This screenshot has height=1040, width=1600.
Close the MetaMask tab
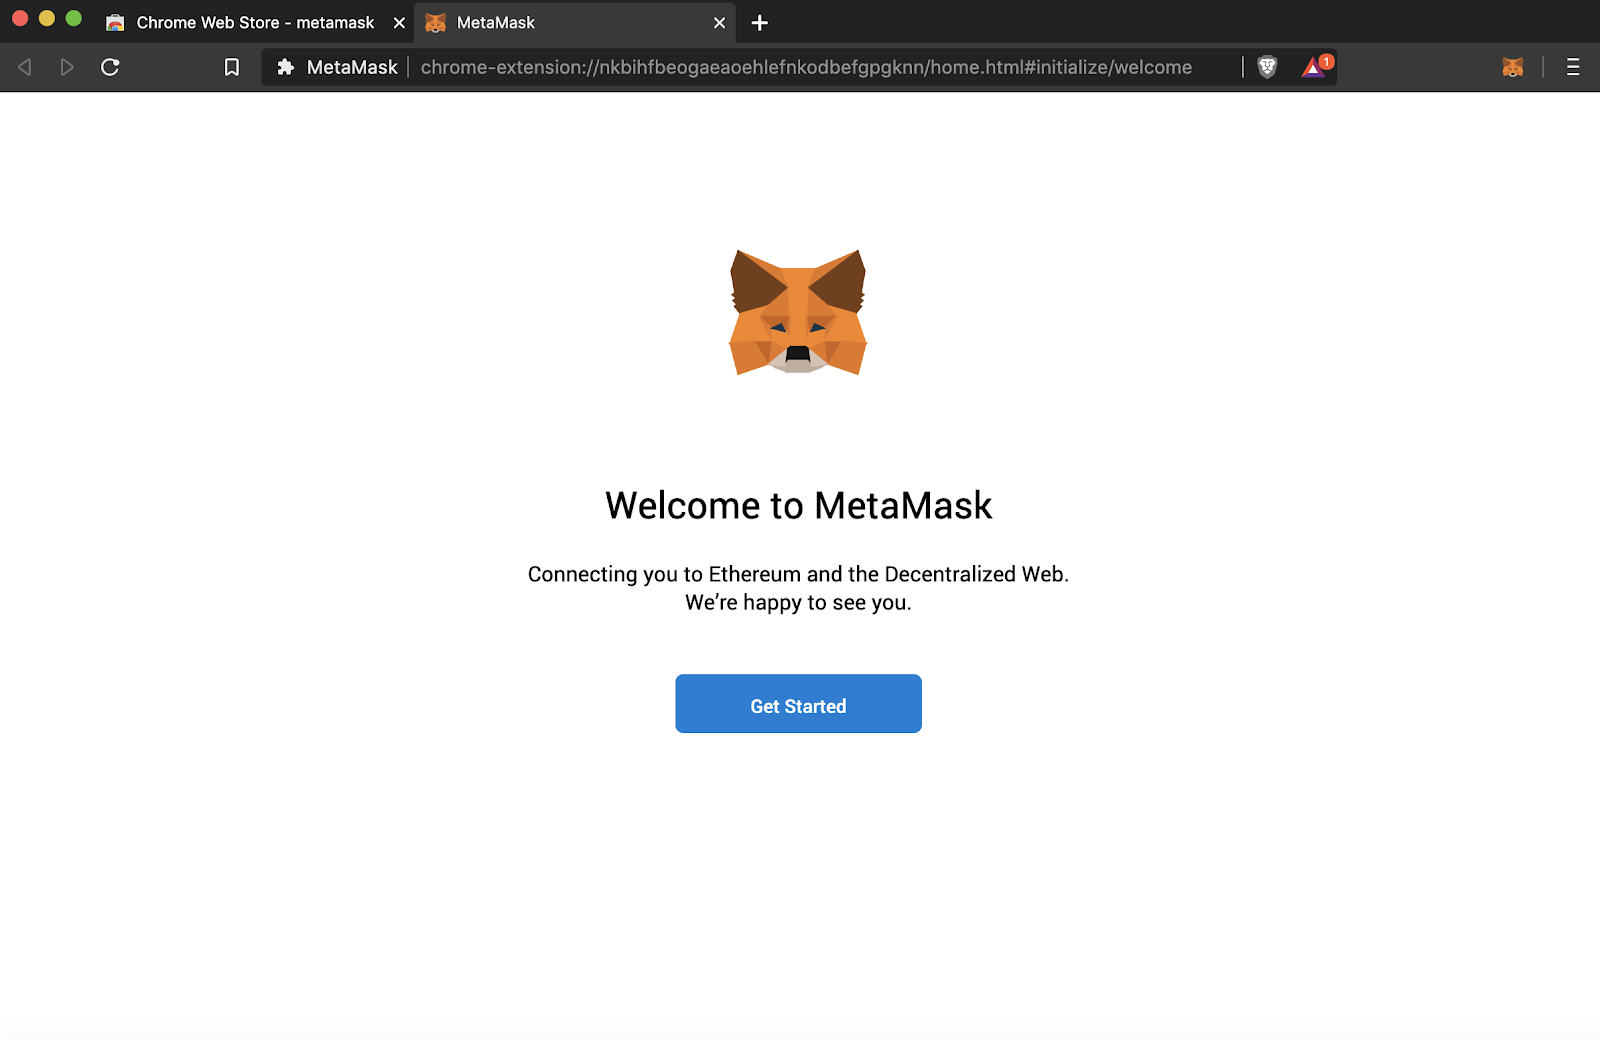point(719,22)
